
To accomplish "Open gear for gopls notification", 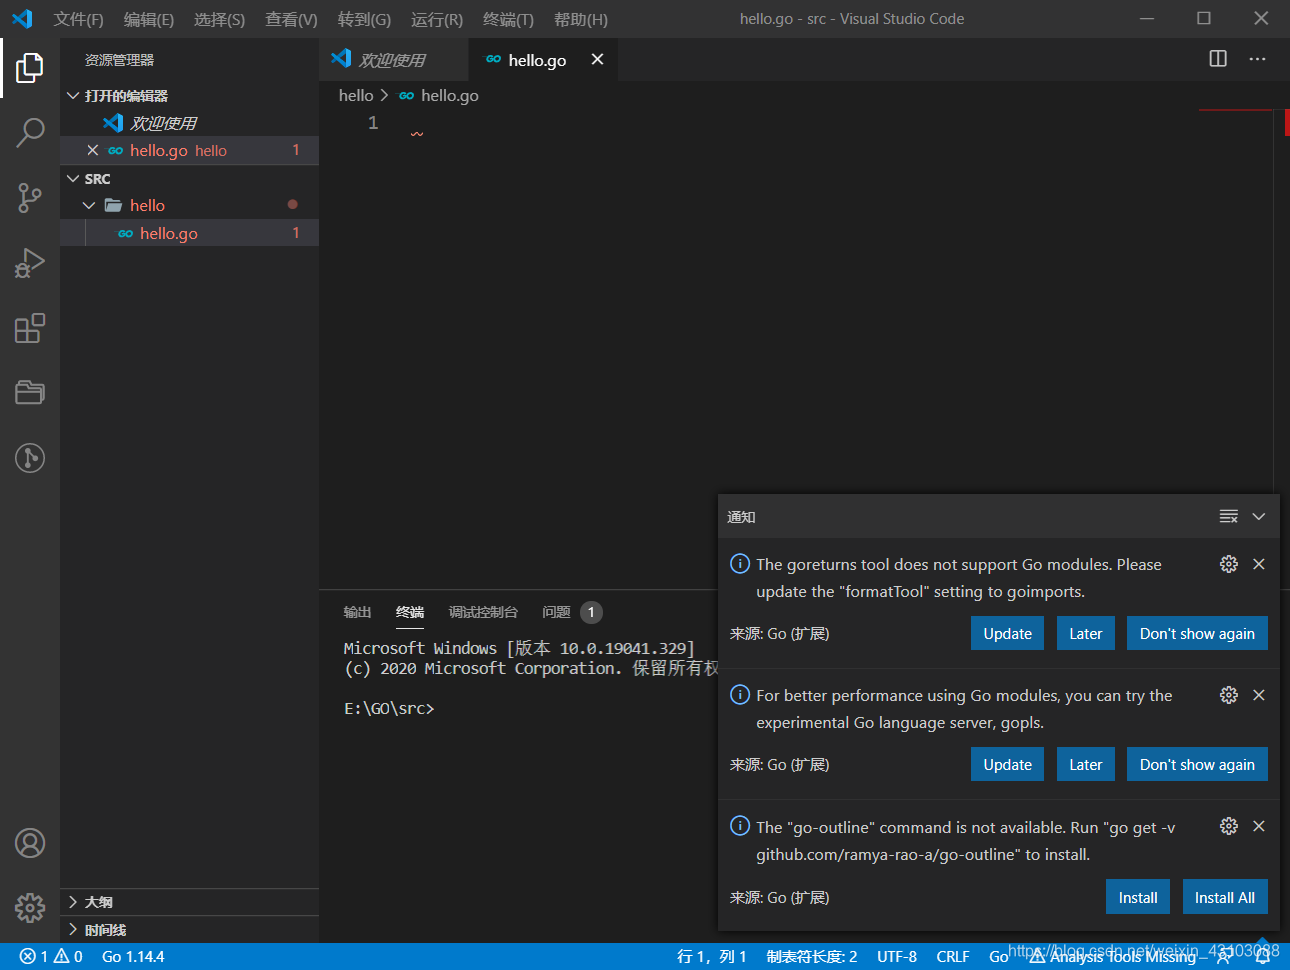I will coord(1229,695).
